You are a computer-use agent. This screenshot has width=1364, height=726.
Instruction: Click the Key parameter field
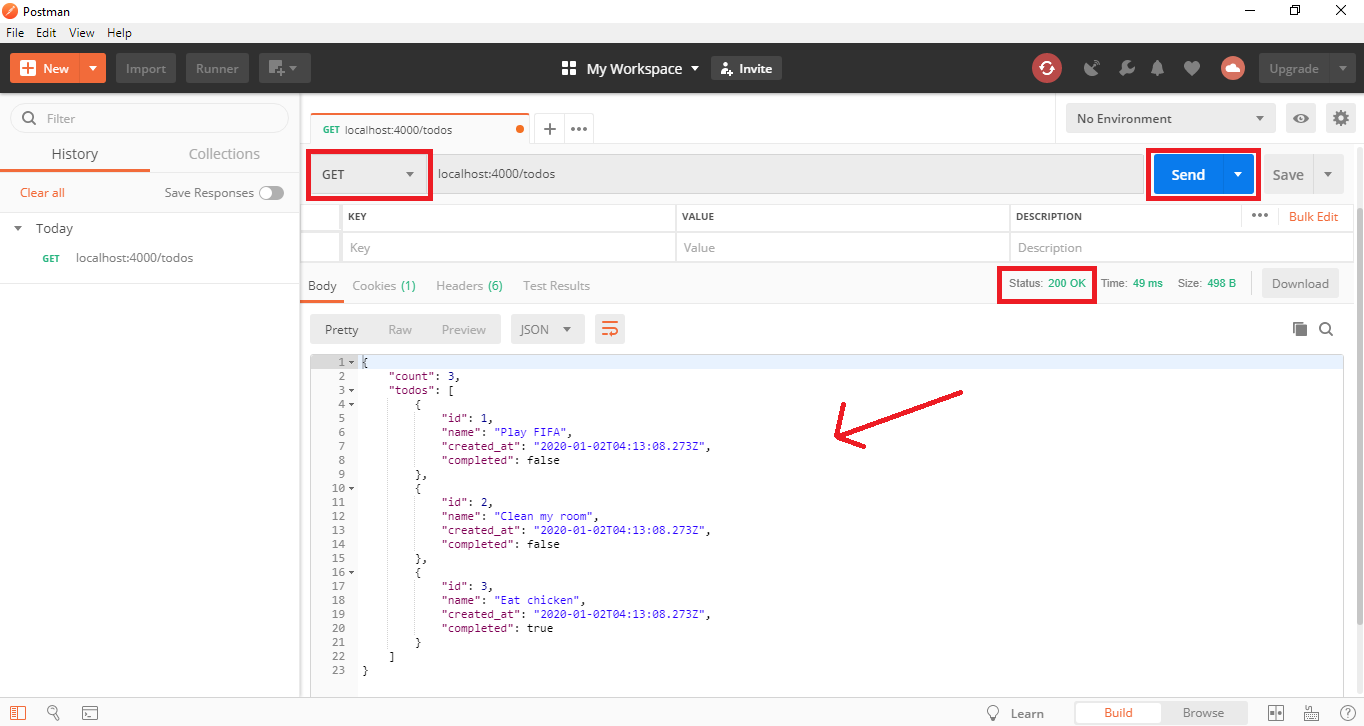508,247
